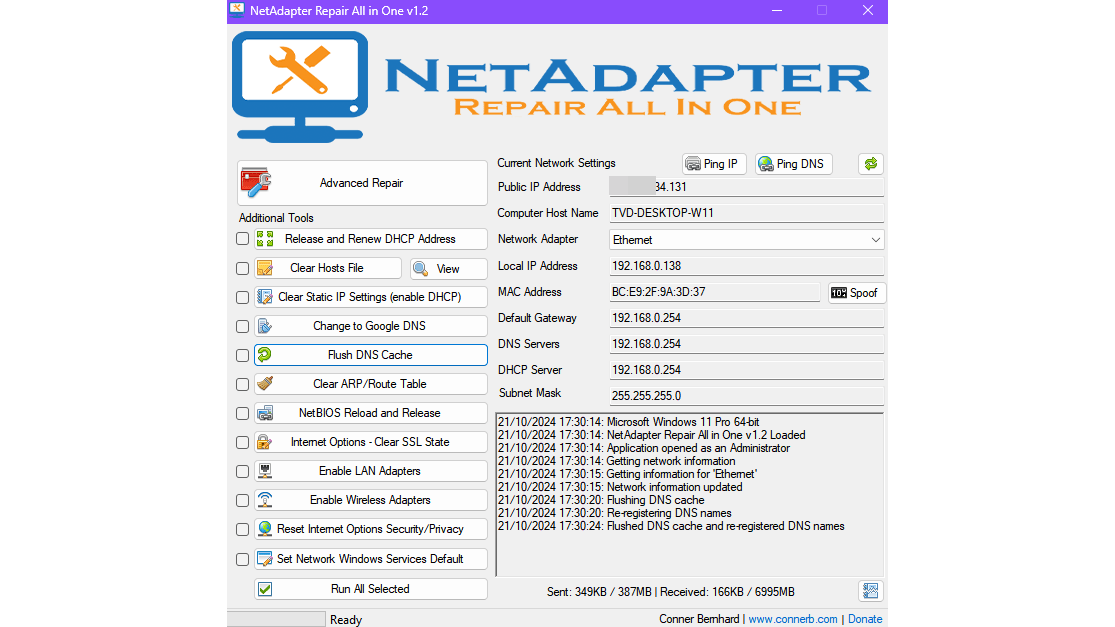This screenshot has width=1115, height=627.
Task: Close the NetAdapter Repair window
Action: pyautogui.click(x=868, y=11)
